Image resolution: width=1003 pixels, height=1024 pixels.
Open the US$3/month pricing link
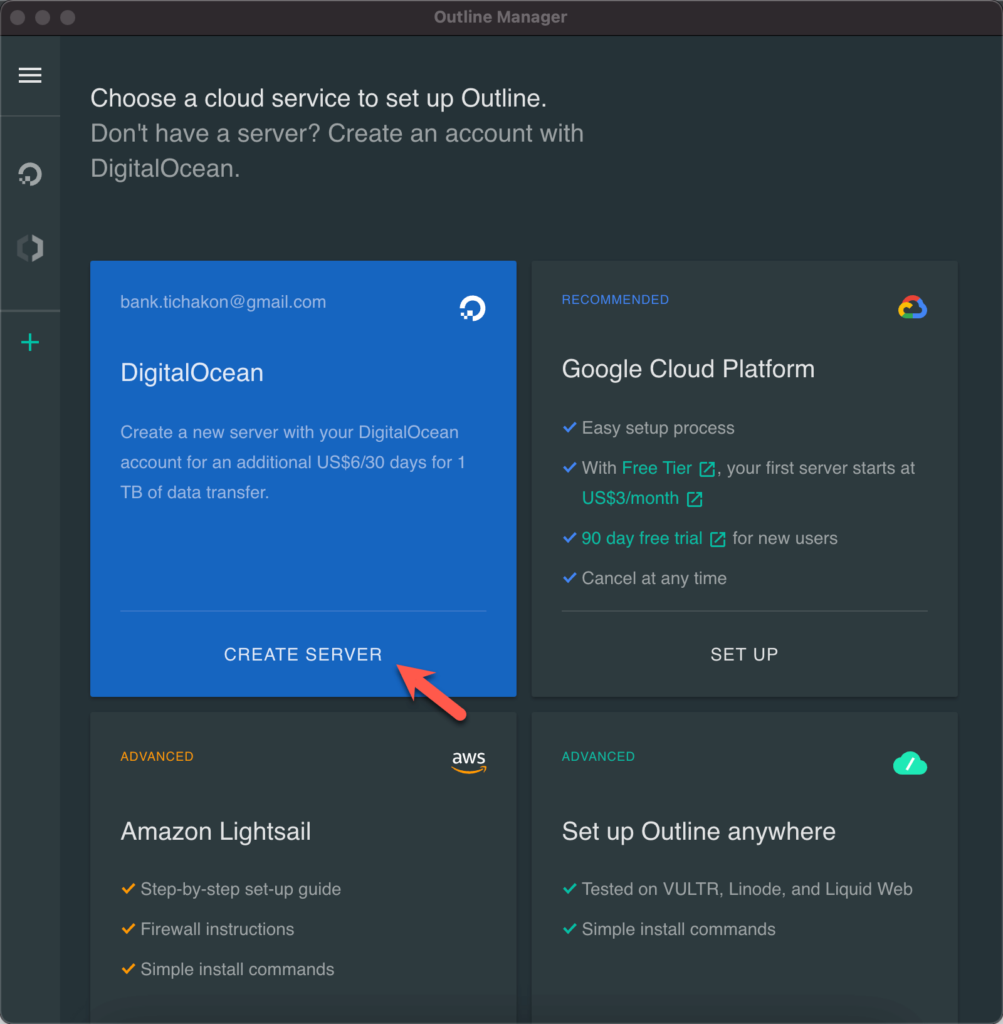[630, 498]
